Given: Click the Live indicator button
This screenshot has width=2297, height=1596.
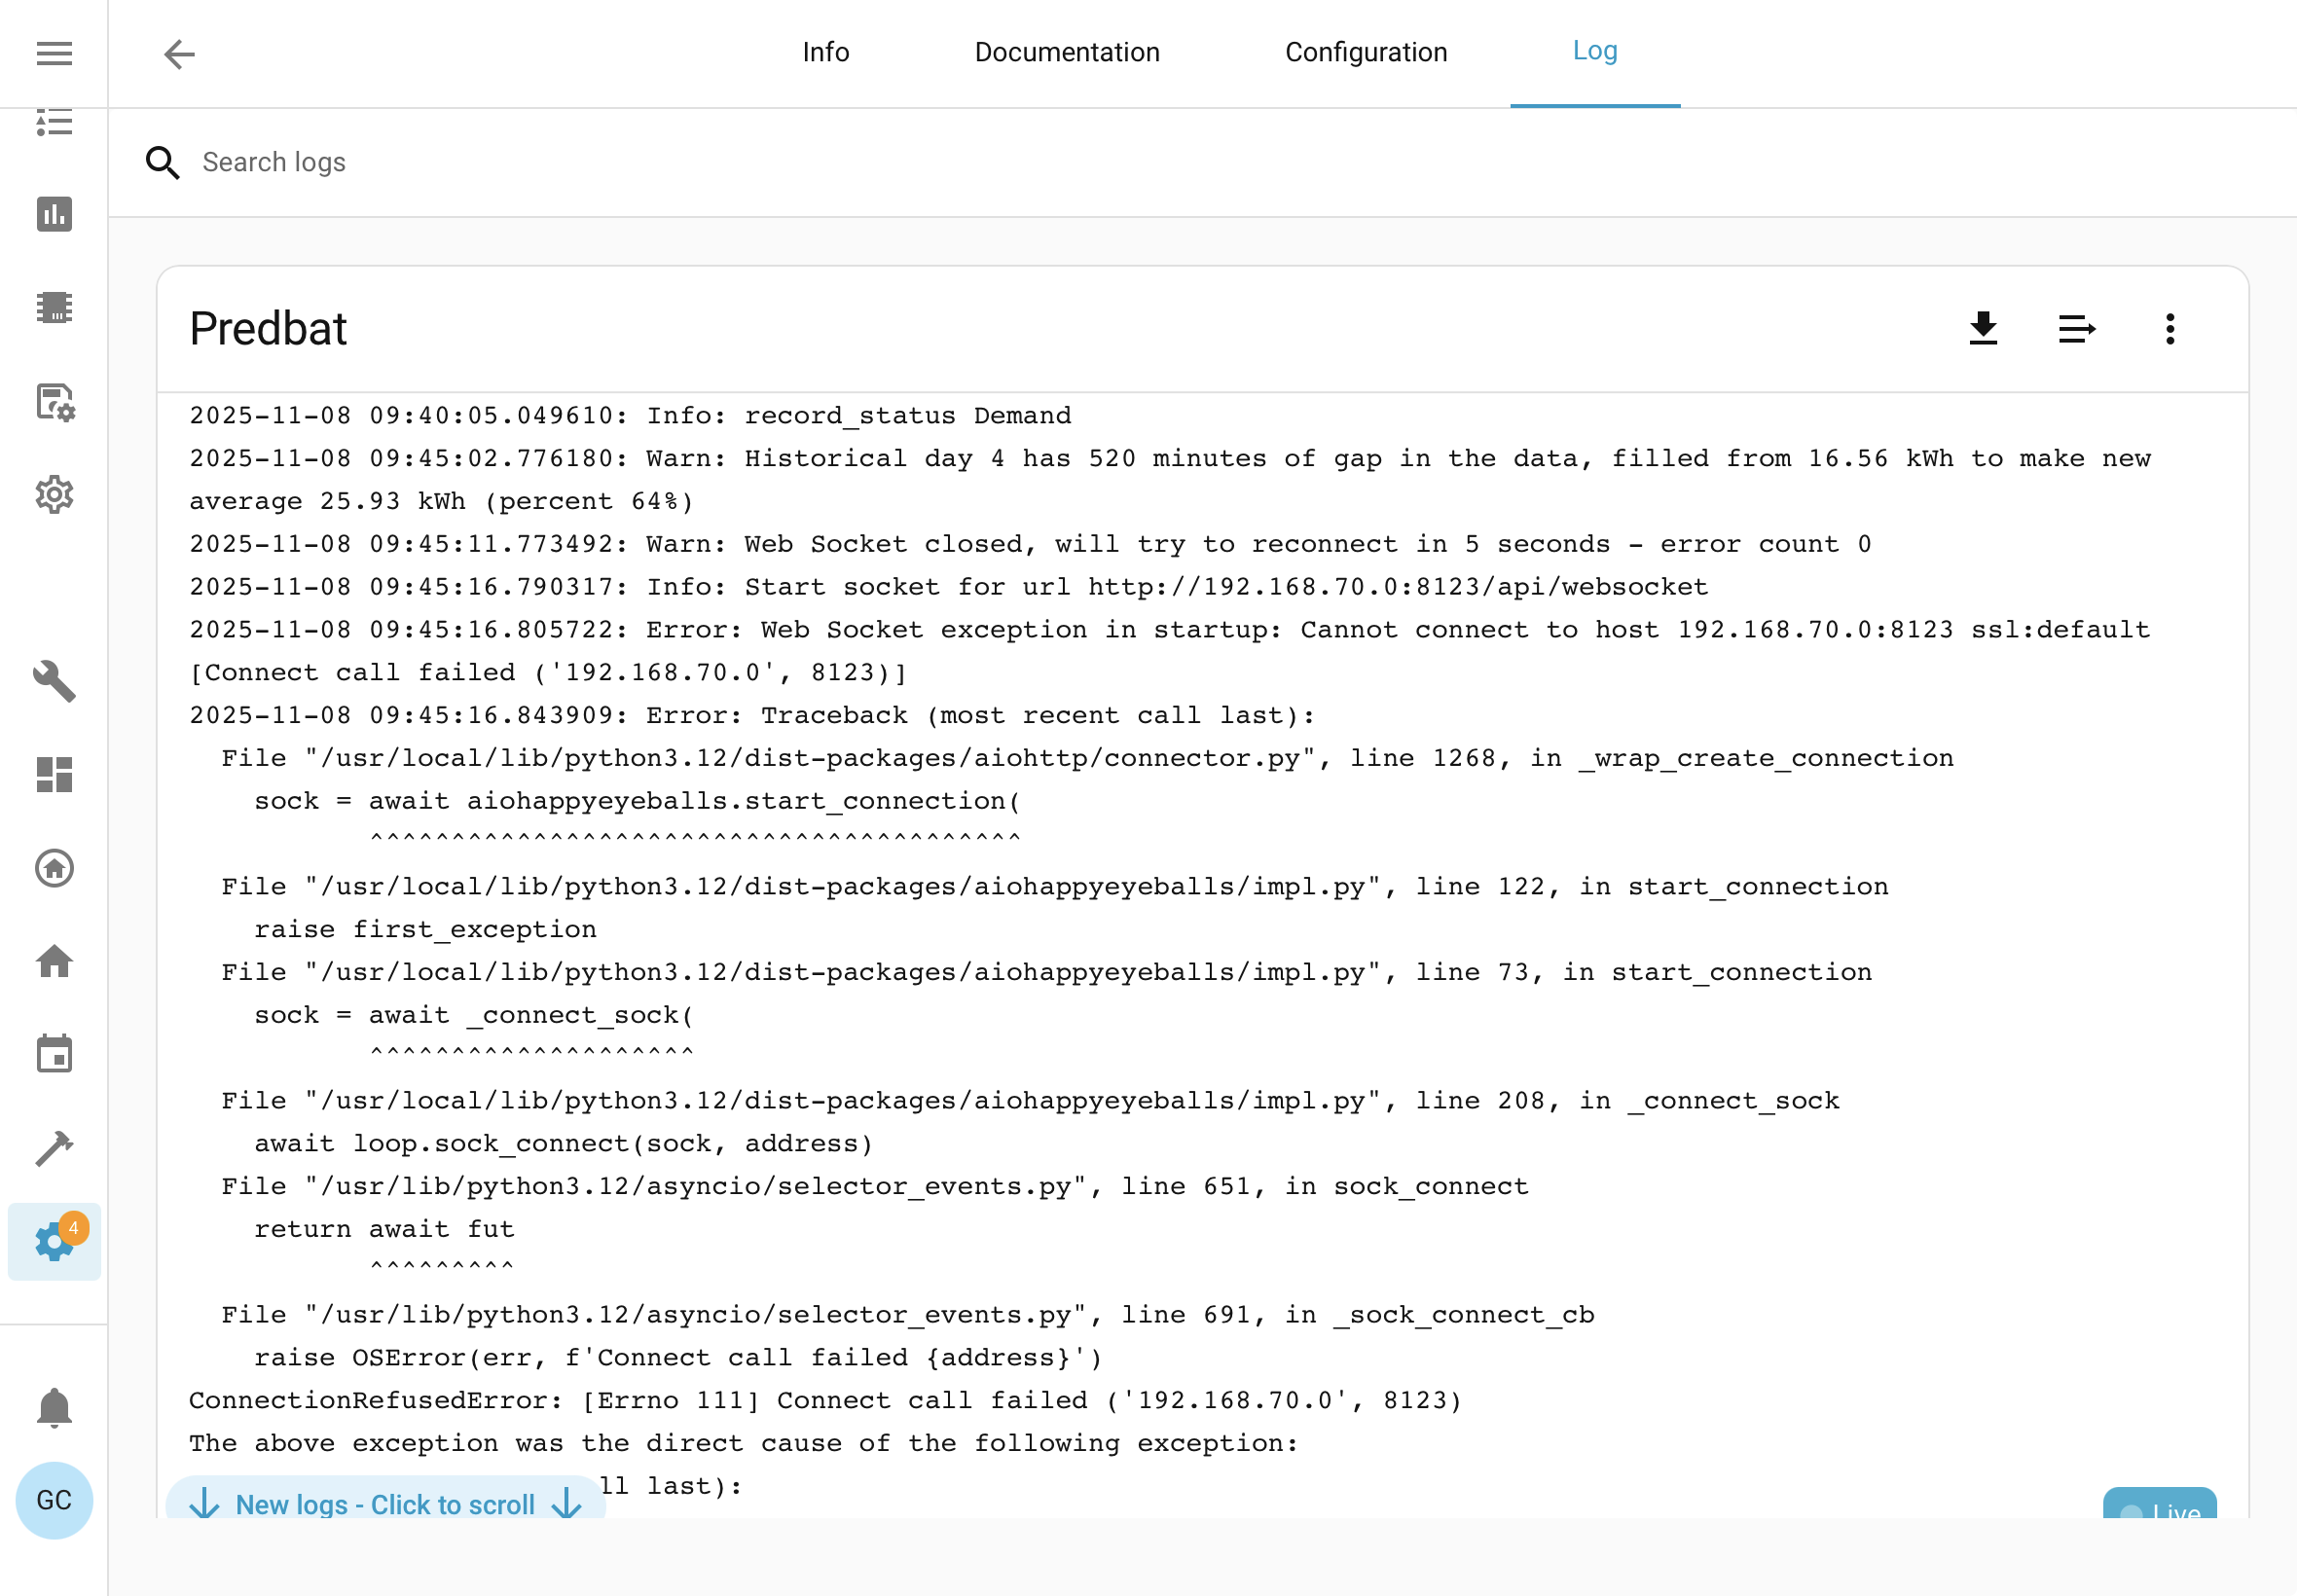Looking at the screenshot, I should [2160, 1505].
